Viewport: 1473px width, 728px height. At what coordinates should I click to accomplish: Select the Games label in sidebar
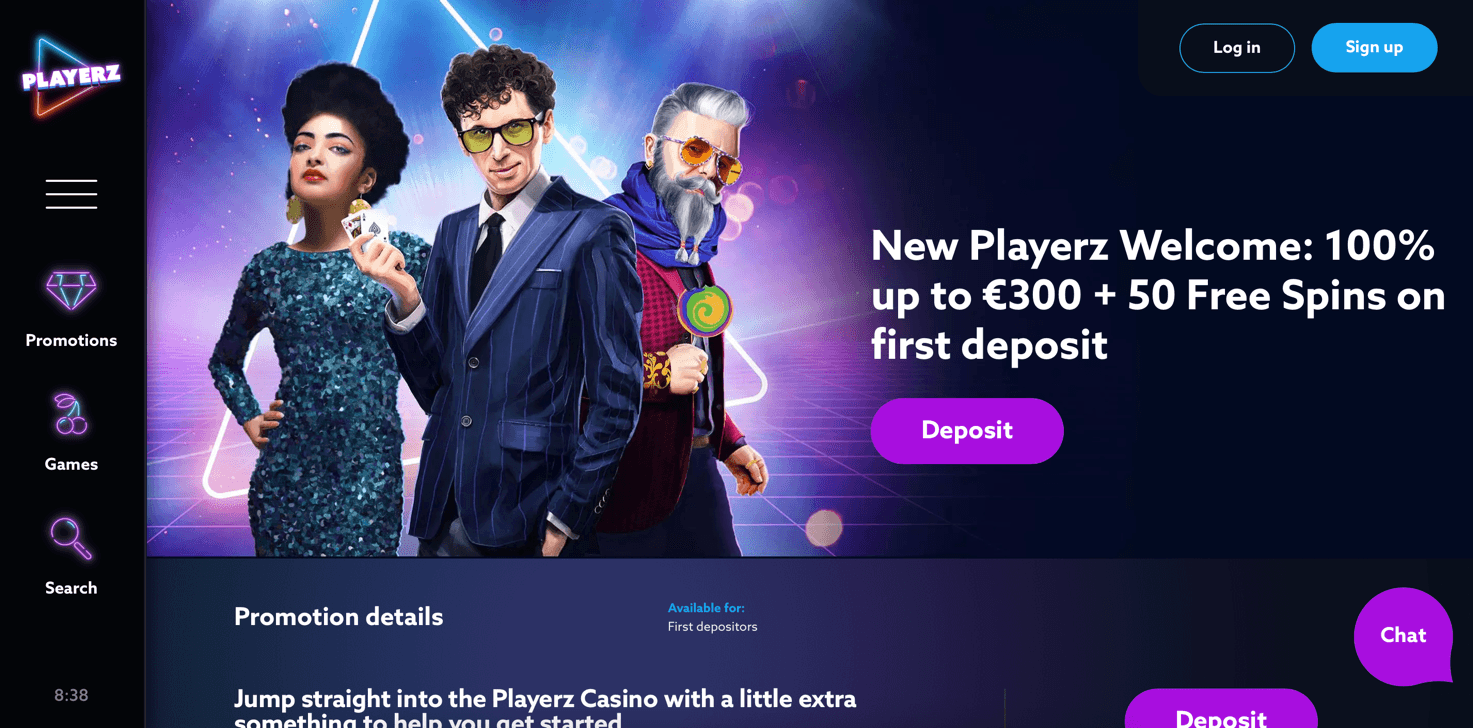71,465
